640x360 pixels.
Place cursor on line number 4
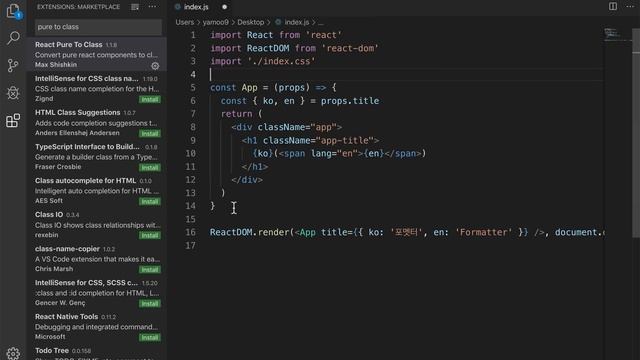click(193, 74)
